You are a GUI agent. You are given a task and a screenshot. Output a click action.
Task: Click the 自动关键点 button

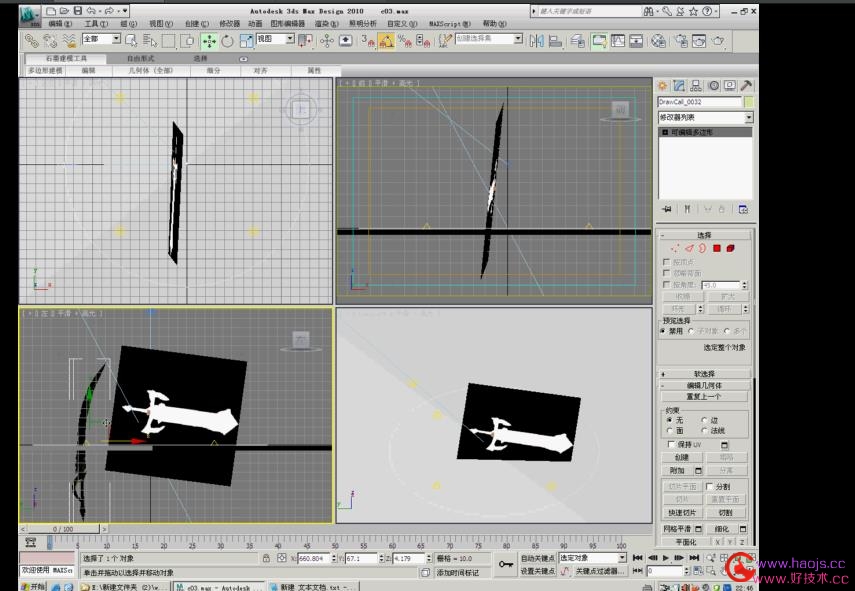(538, 558)
